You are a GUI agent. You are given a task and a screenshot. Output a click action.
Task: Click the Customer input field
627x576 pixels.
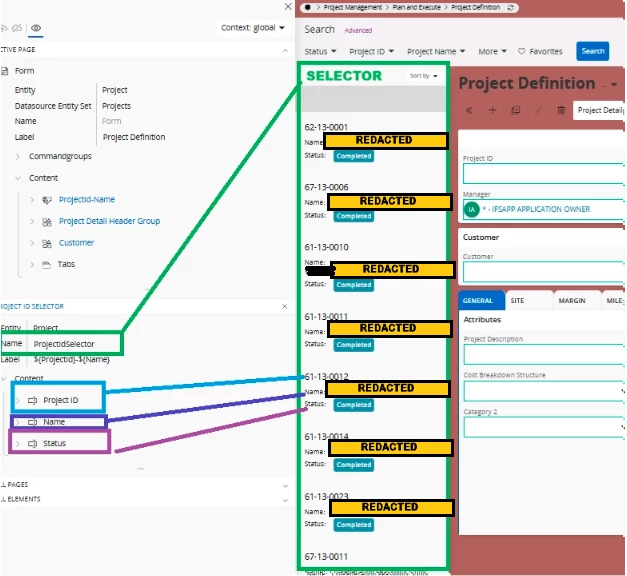pyautogui.click(x=544, y=272)
